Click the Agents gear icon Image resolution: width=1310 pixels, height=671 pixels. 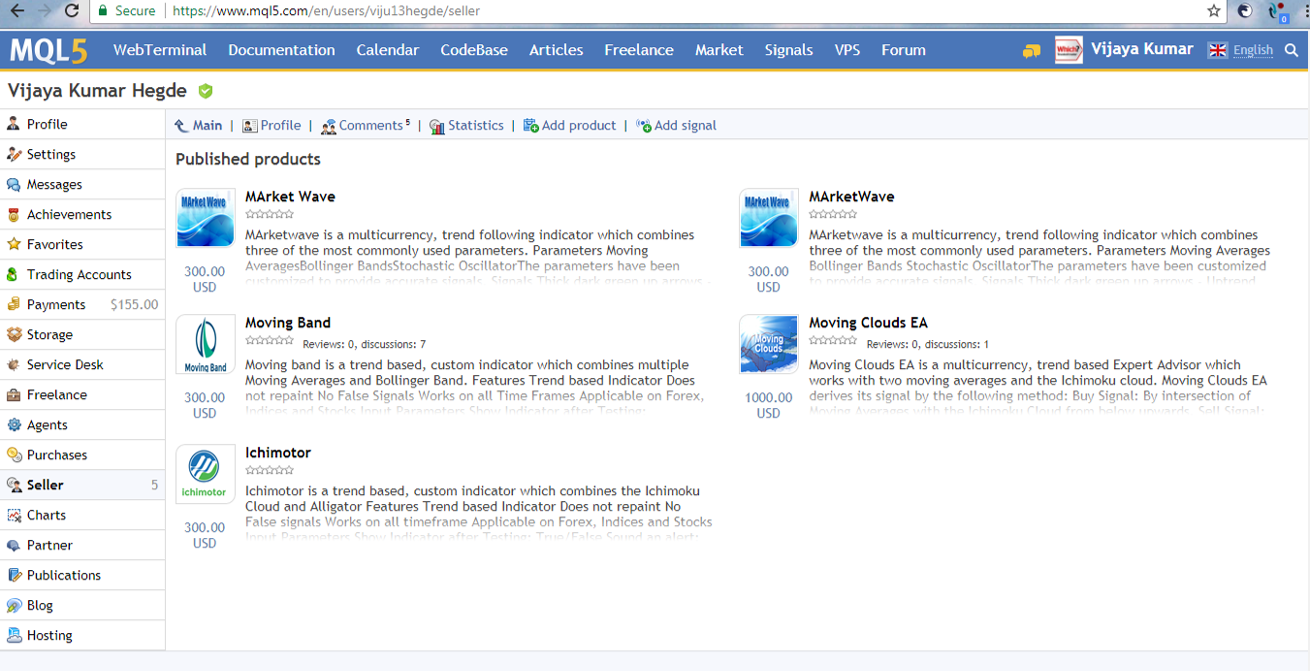coord(13,424)
